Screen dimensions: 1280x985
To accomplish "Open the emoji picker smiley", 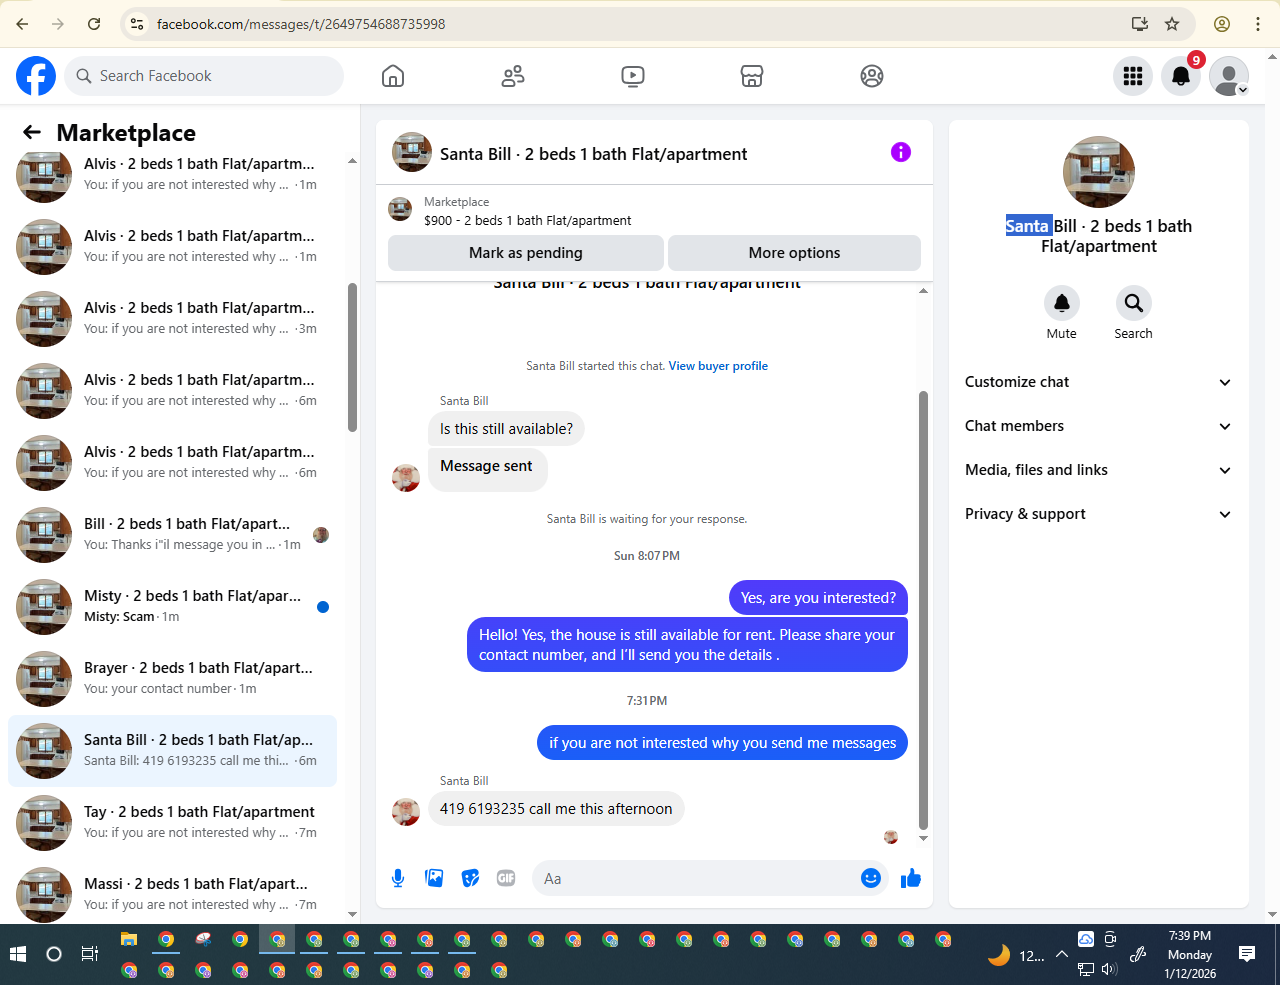I will coord(871,878).
